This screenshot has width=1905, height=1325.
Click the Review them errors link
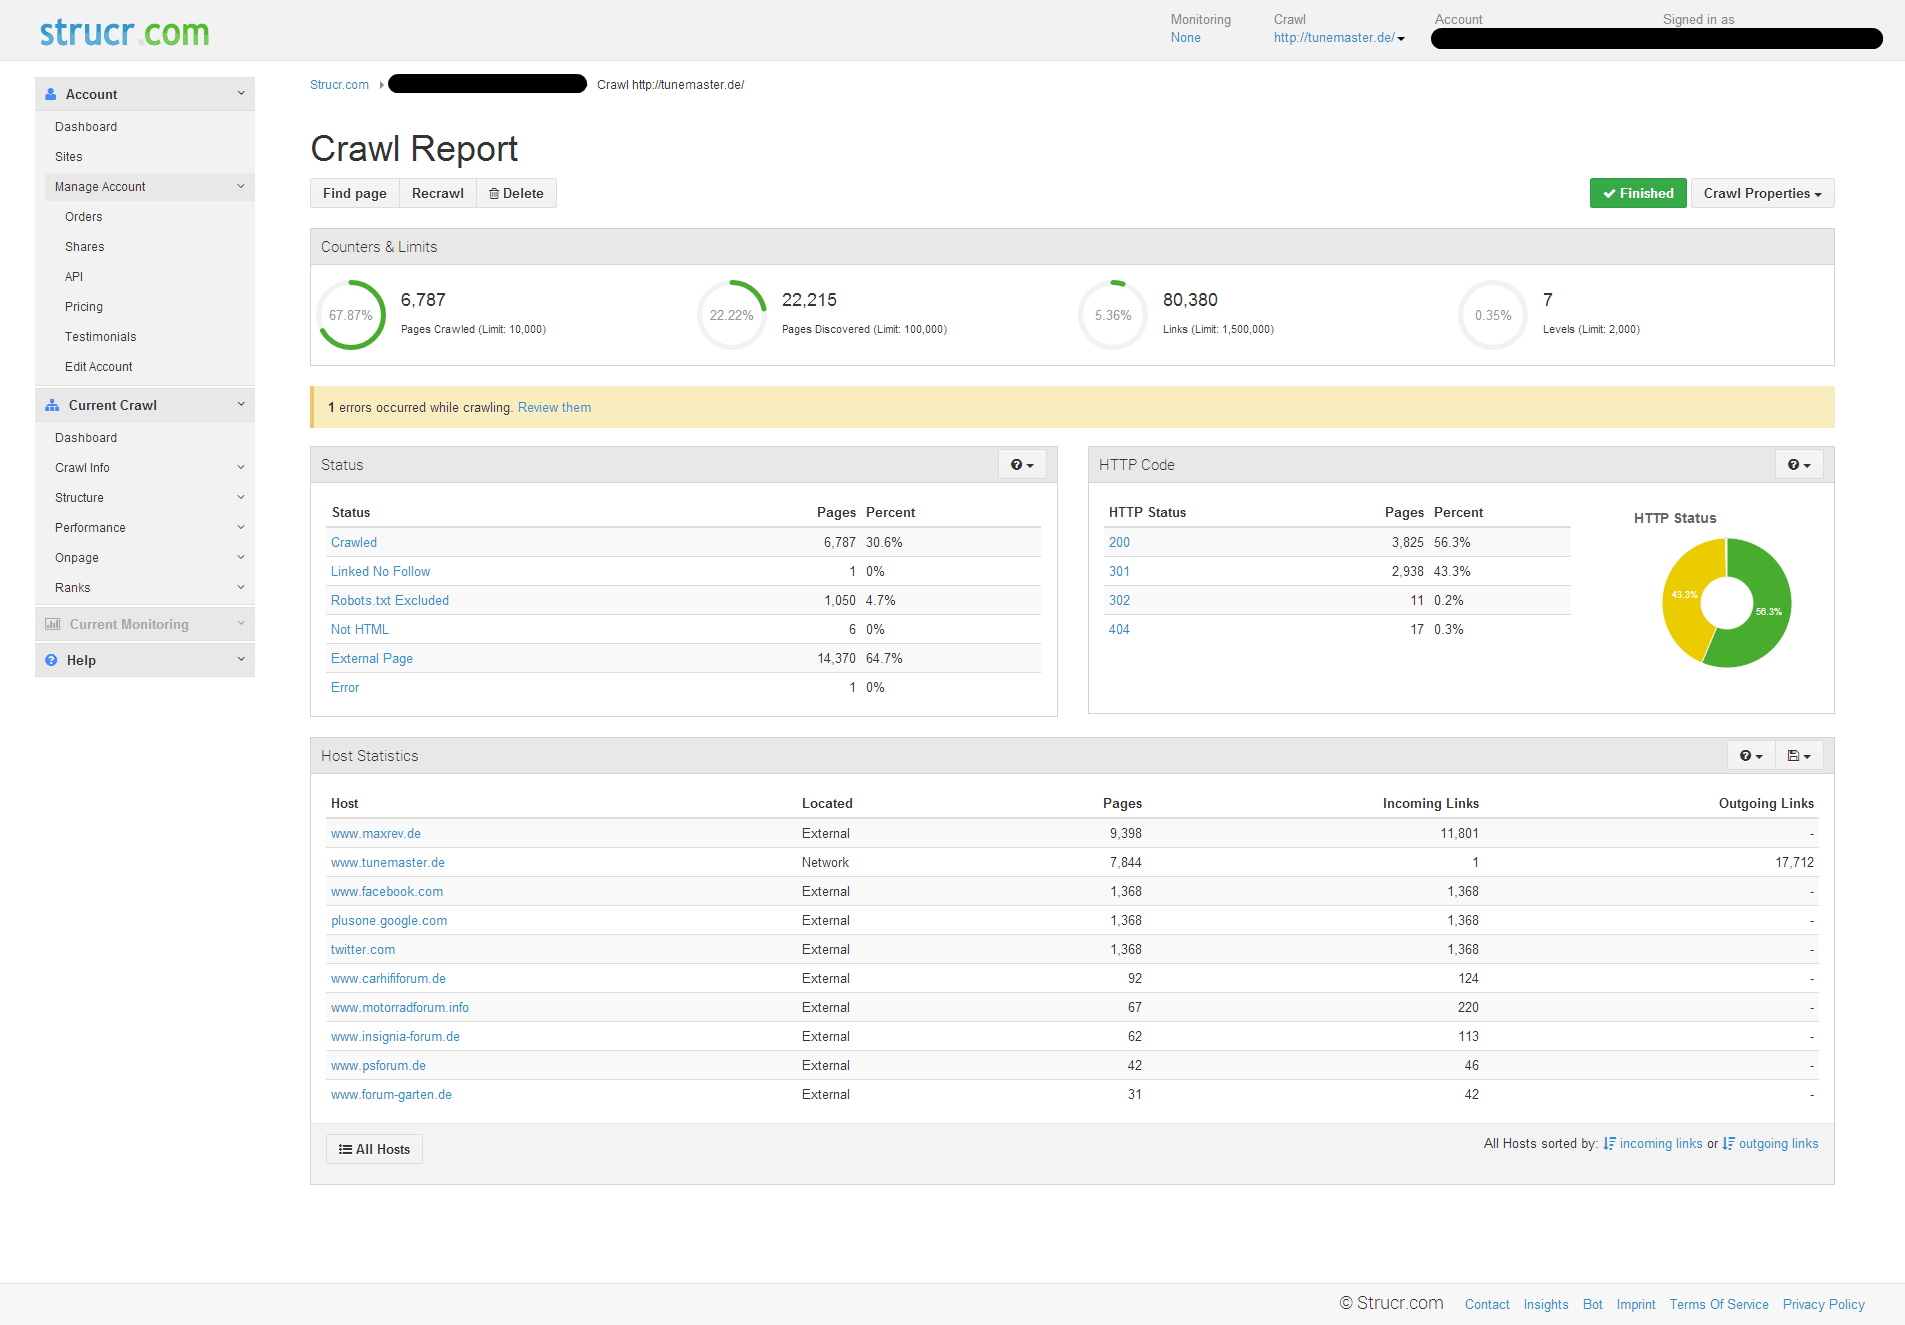[554, 408]
